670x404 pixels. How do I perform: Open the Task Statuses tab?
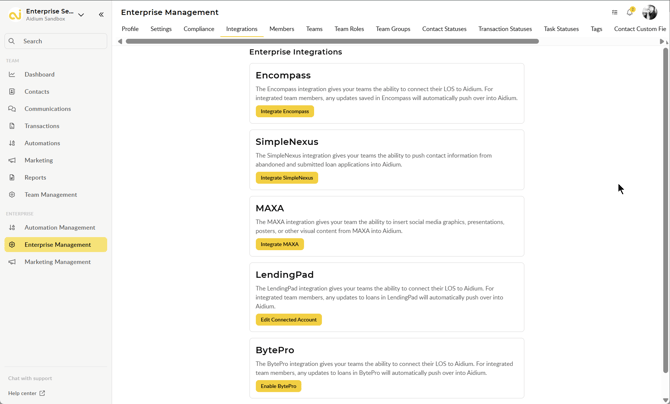point(561,29)
